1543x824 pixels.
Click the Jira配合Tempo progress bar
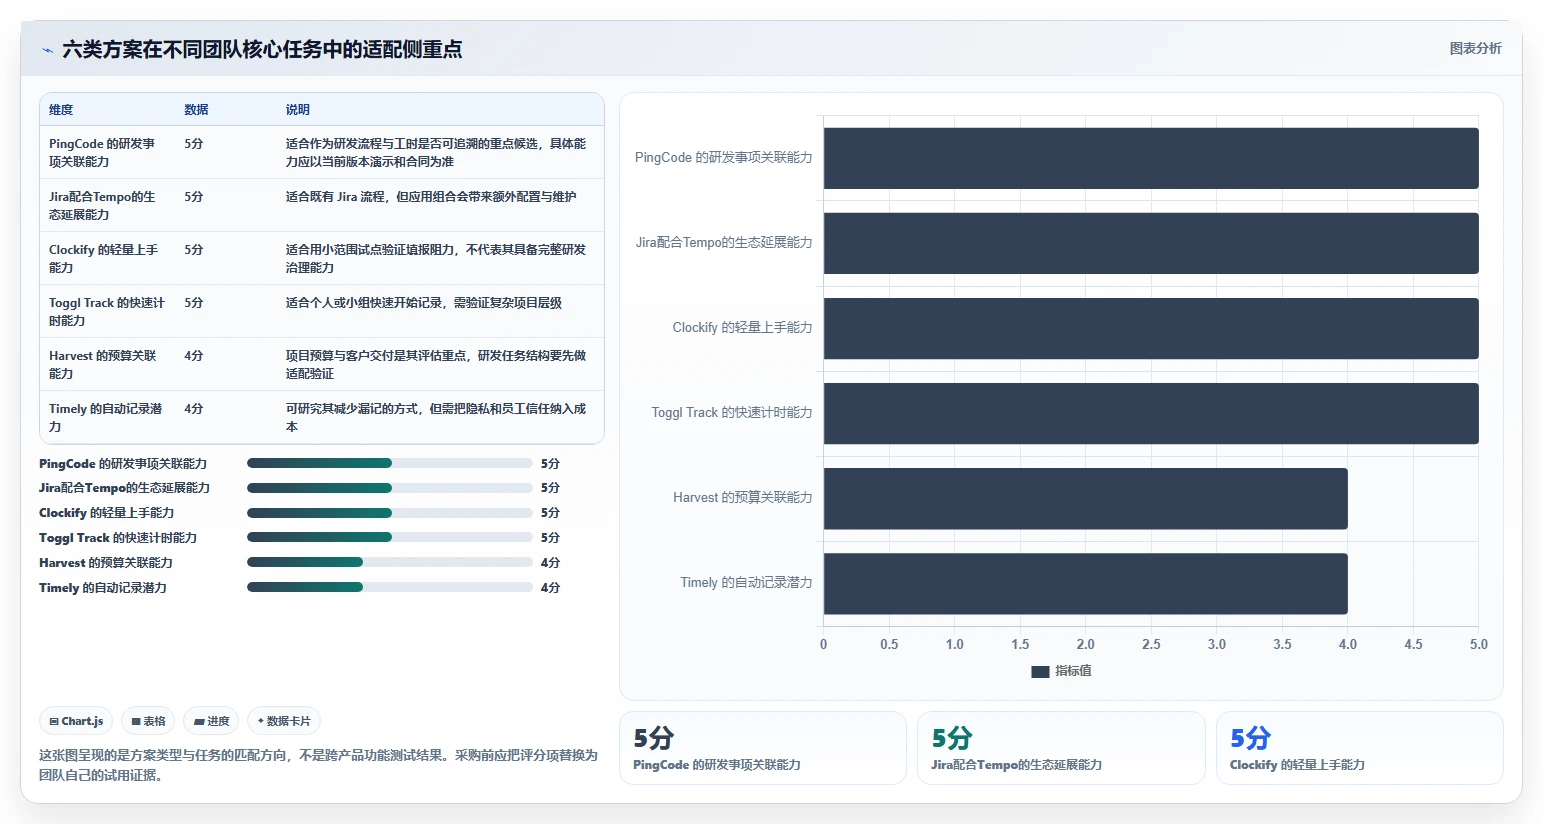pos(390,488)
